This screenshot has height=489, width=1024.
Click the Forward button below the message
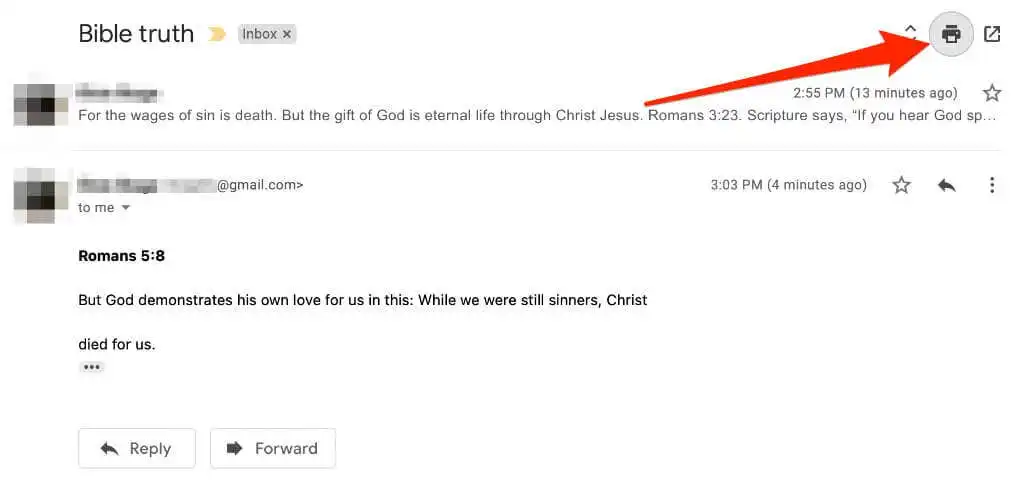coord(273,448)
